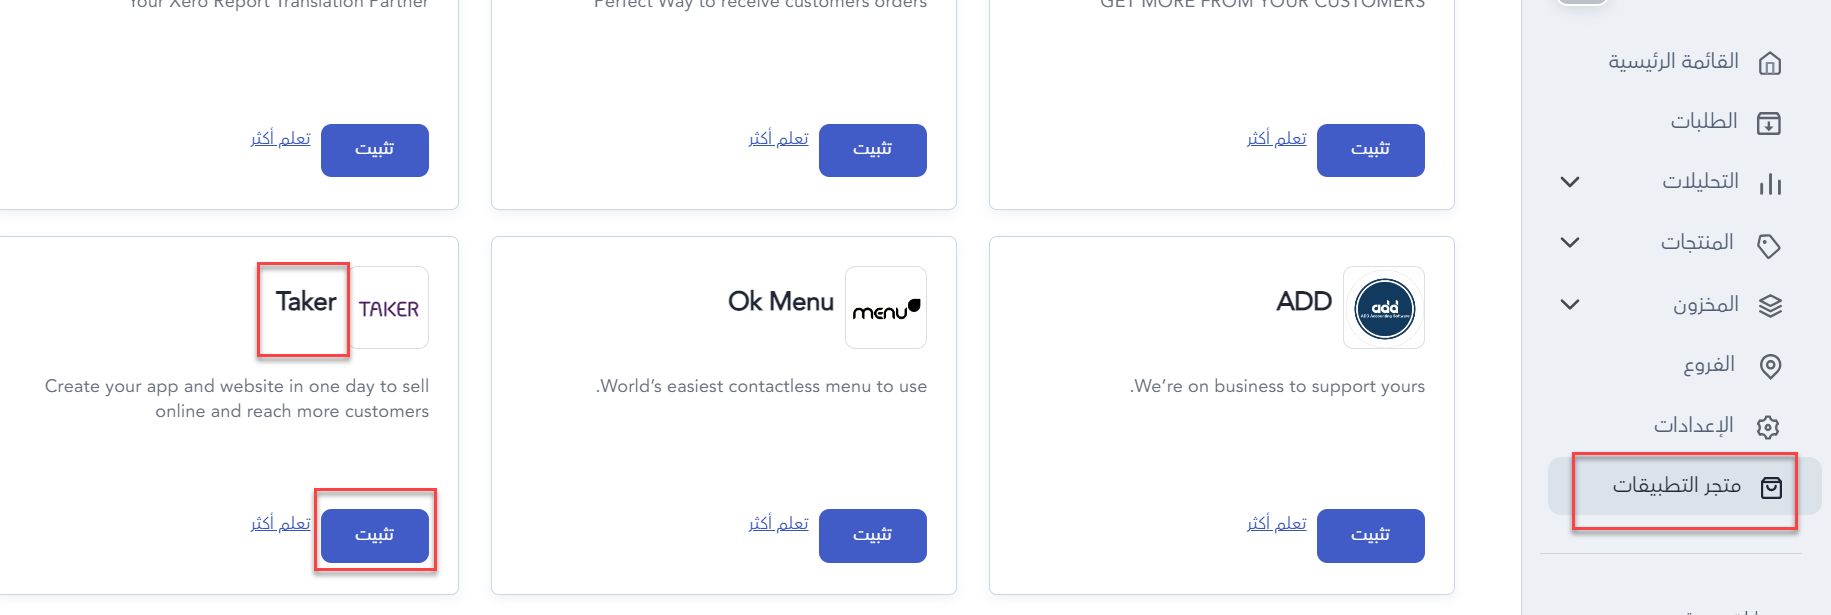Screen dimensions: 1831x615
Task: Click the Taker app logo
Action: [x=389, y=308]
